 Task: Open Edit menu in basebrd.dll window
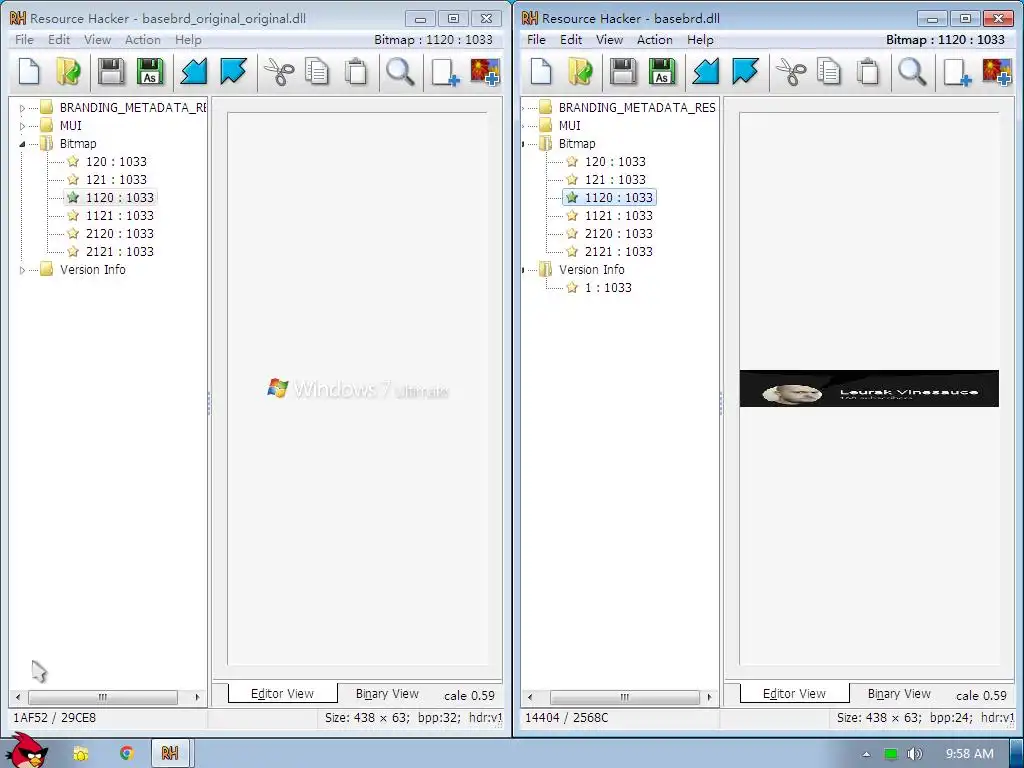pos(571,40)
